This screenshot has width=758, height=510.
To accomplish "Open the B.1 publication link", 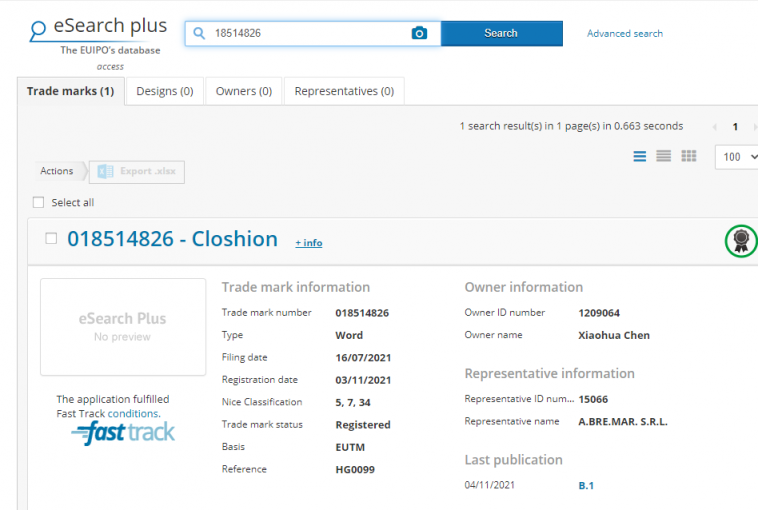I will point(586,486).
